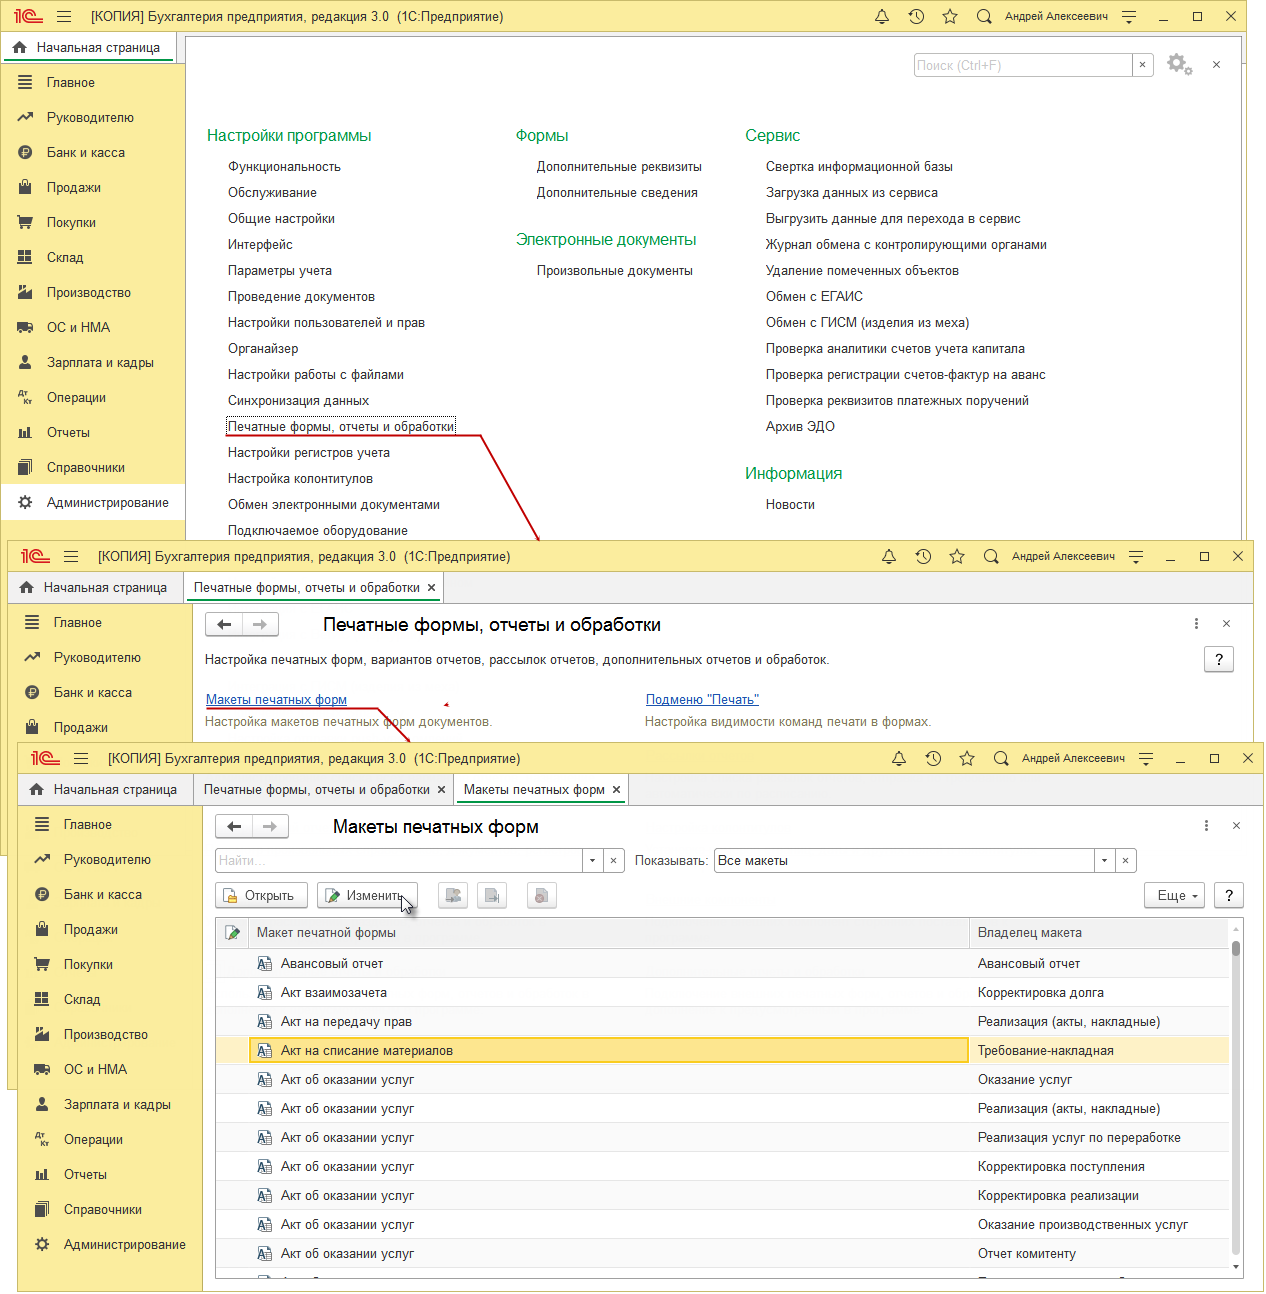The image size is (1266, 1294).
Task: Click the Владелец макета column header
Action: [1098, 932]
